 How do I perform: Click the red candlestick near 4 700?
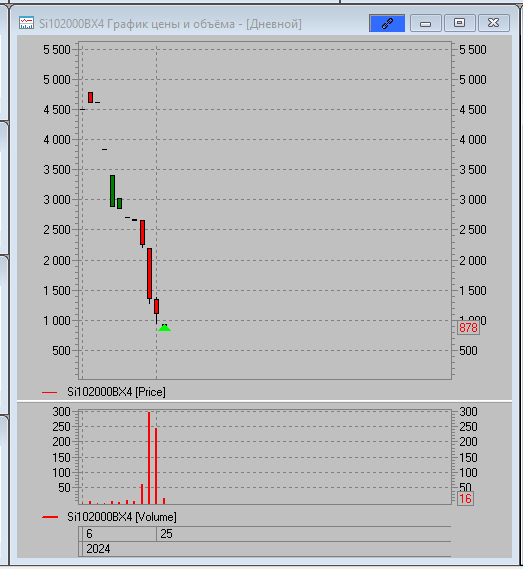coord(90,97)
